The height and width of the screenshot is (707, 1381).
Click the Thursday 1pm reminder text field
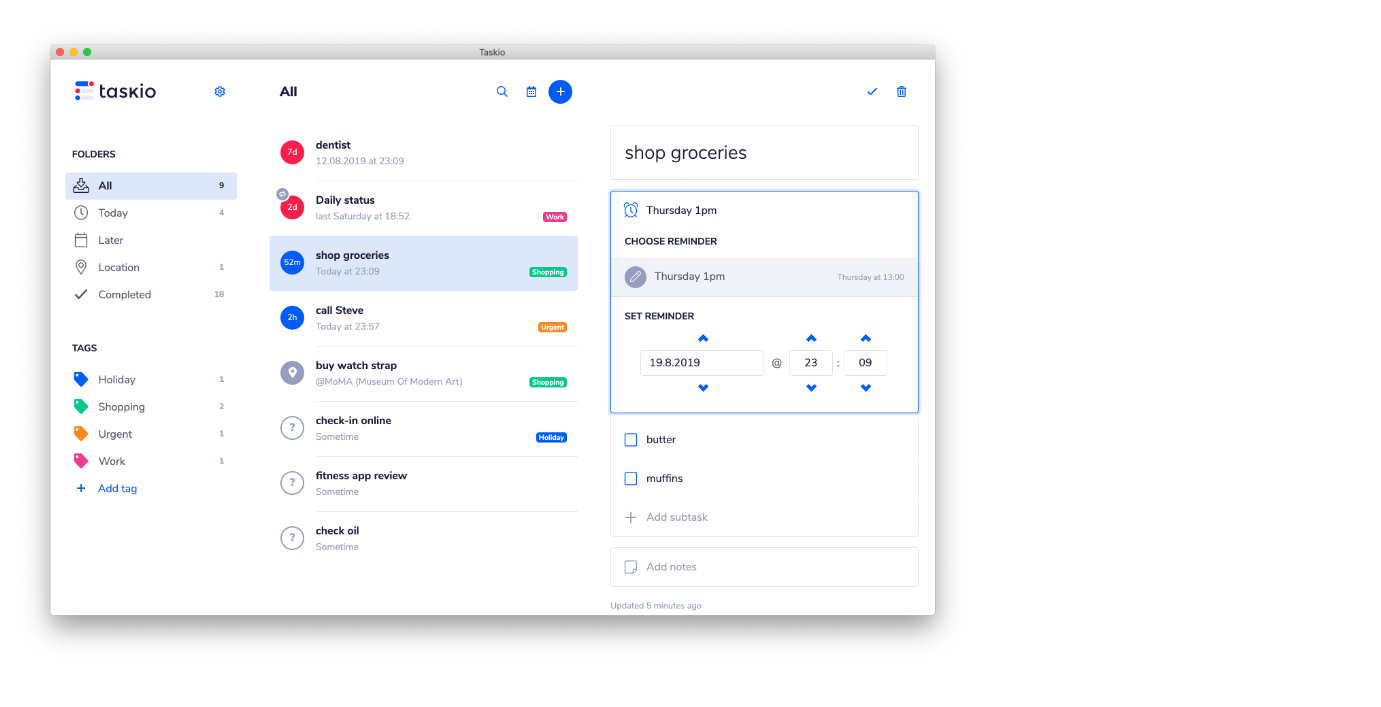pyautogui.click(x=764, y=210)
